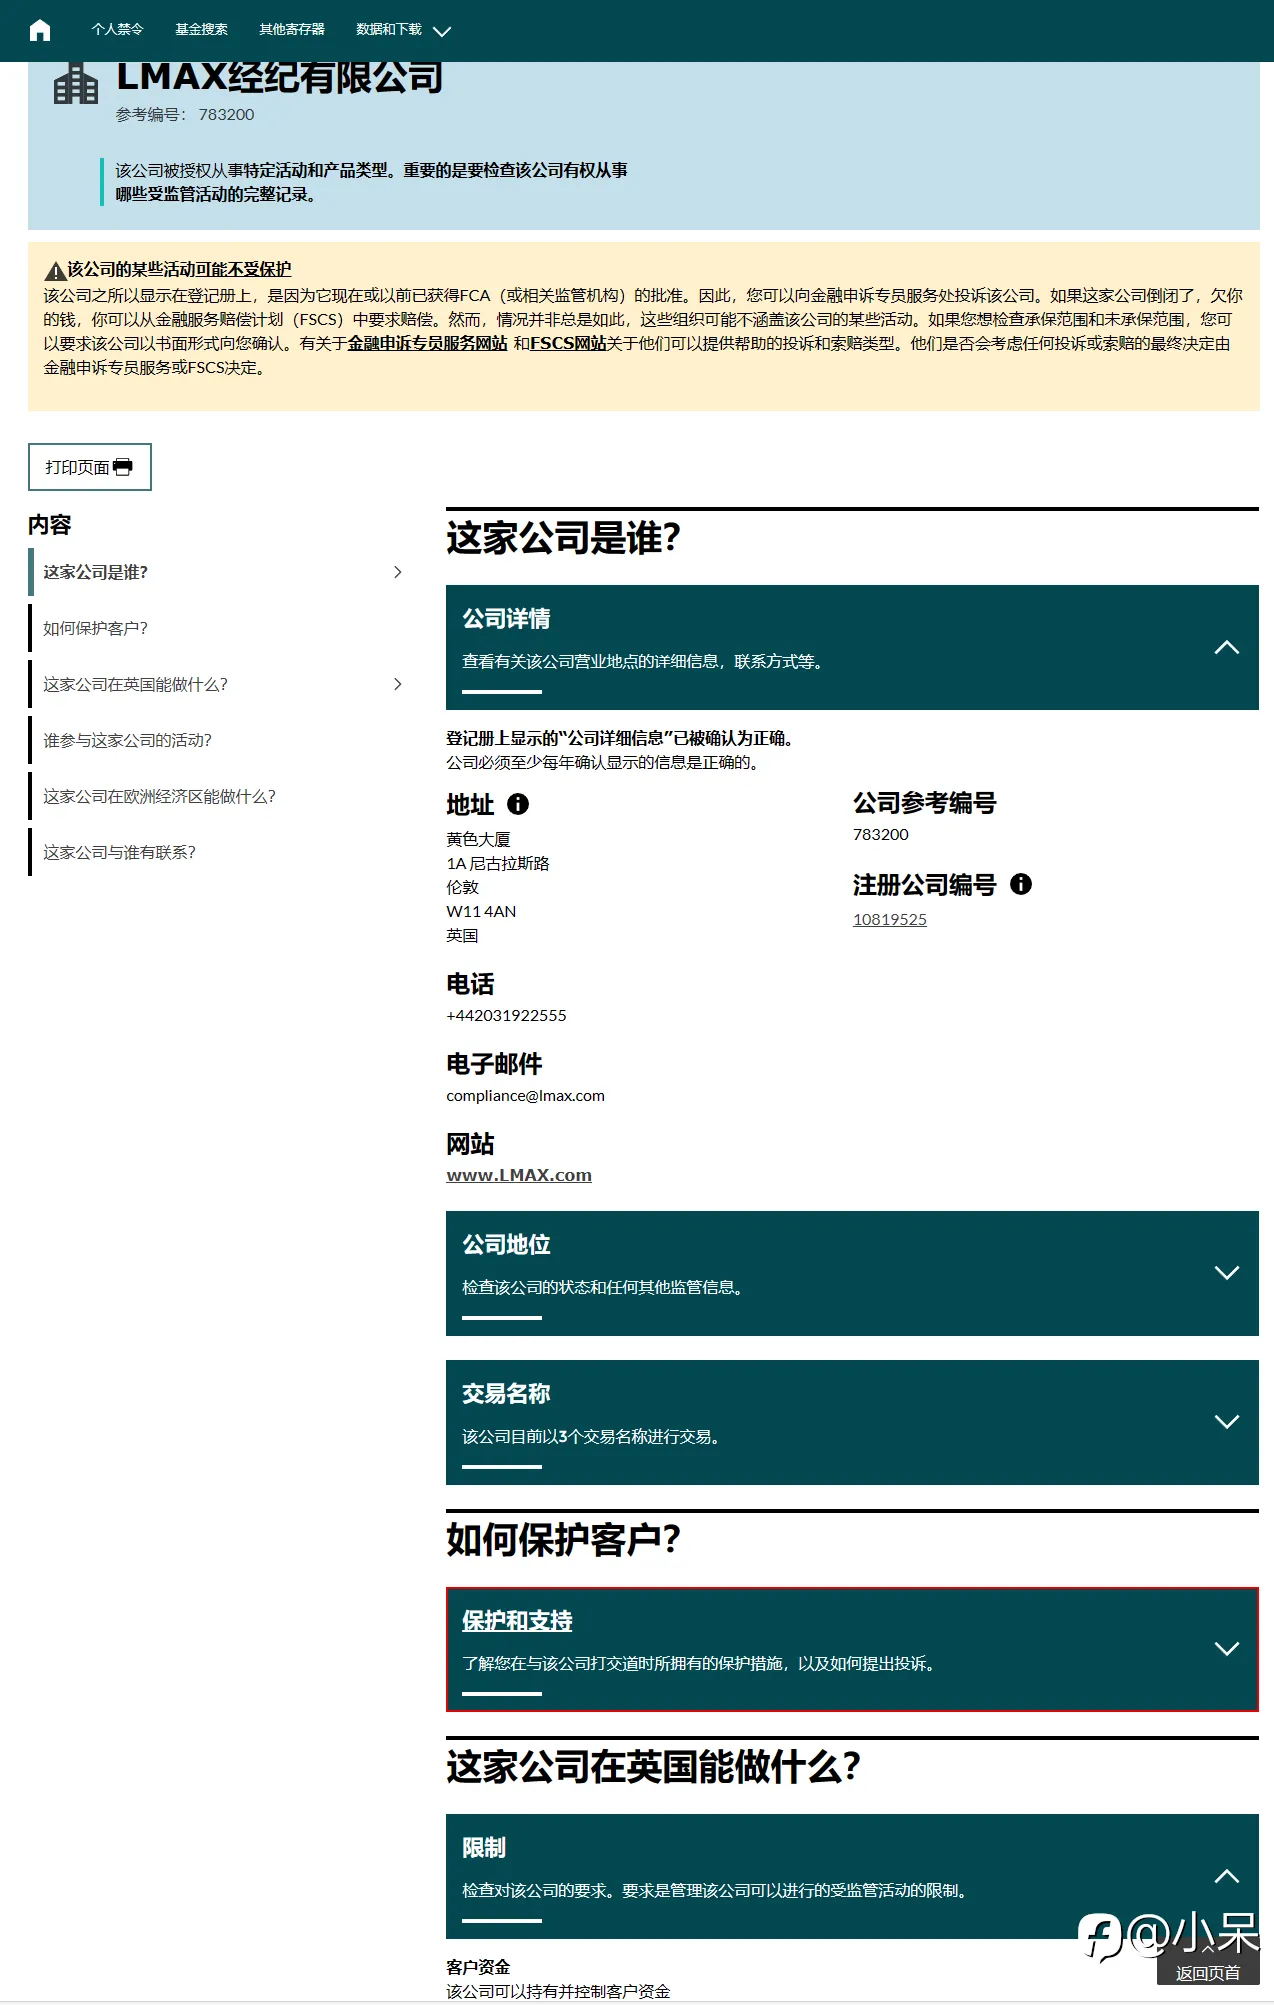Click the building icon beside the LMAX title
Viewport: 1274px width, 2005px height.
click(76, 83)
